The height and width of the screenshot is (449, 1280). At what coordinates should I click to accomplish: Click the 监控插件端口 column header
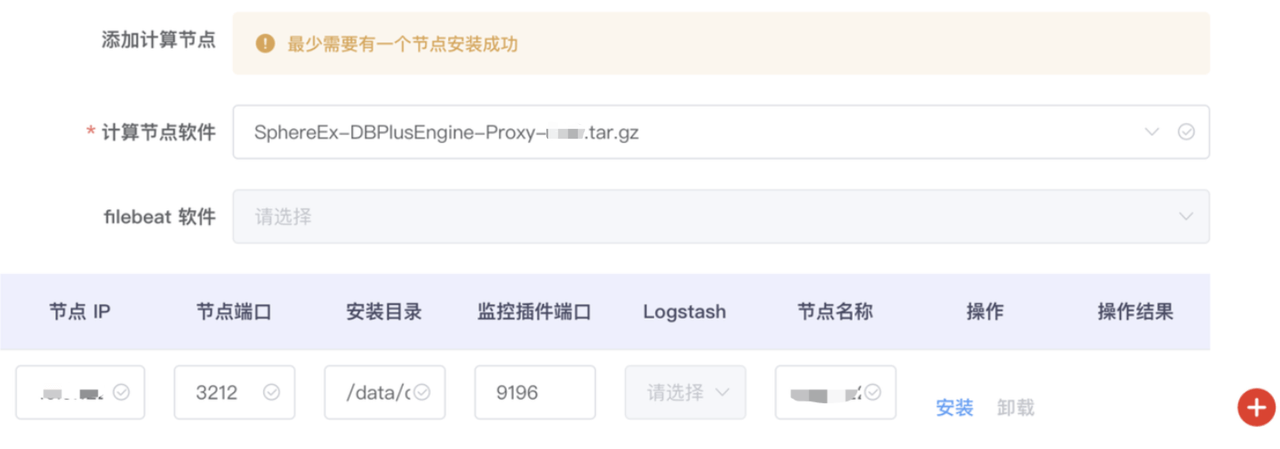click(x=534, y=312)
